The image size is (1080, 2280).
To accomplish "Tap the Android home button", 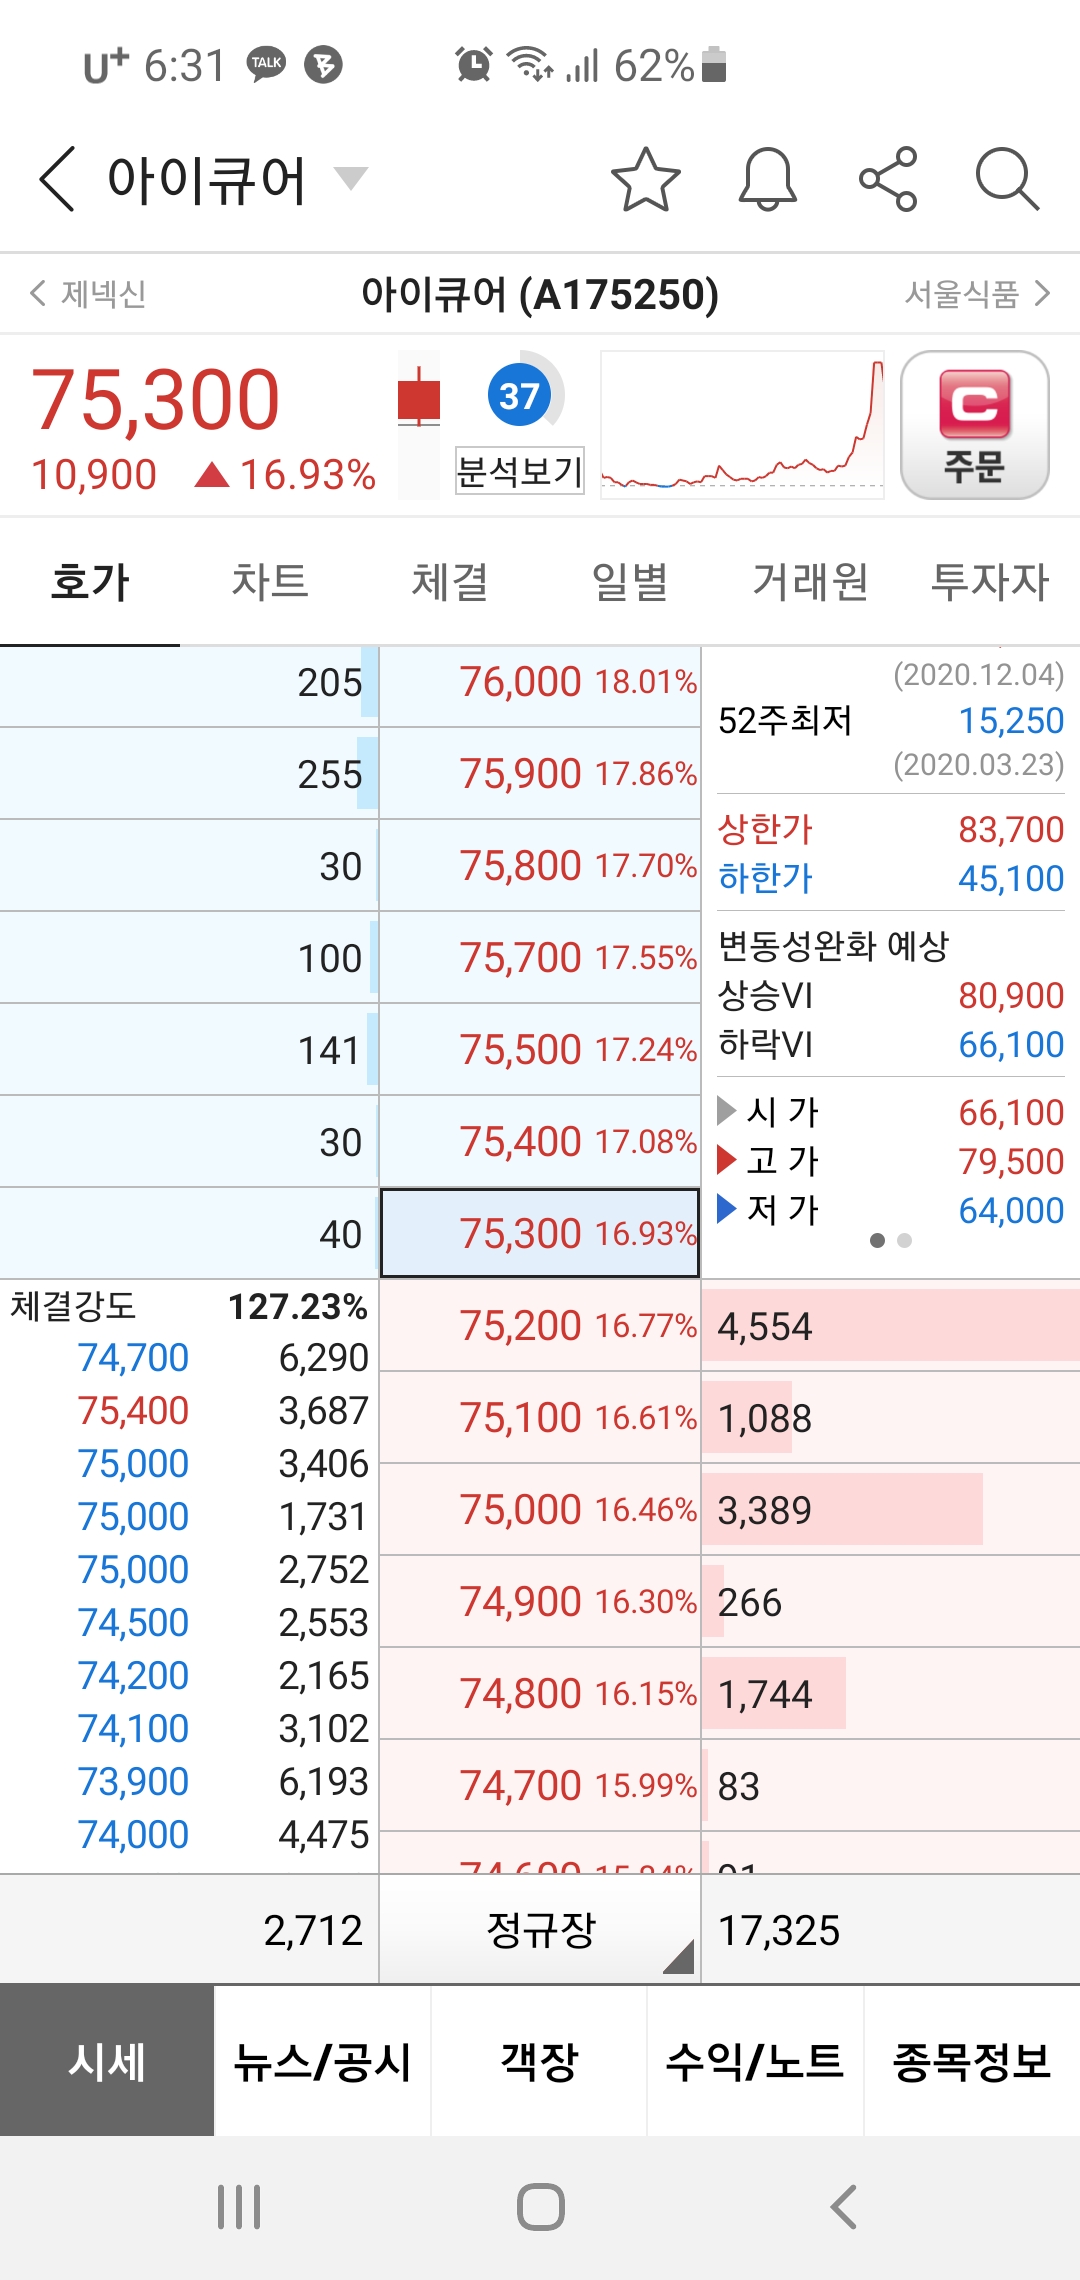I will click(x=541, y=2207).
